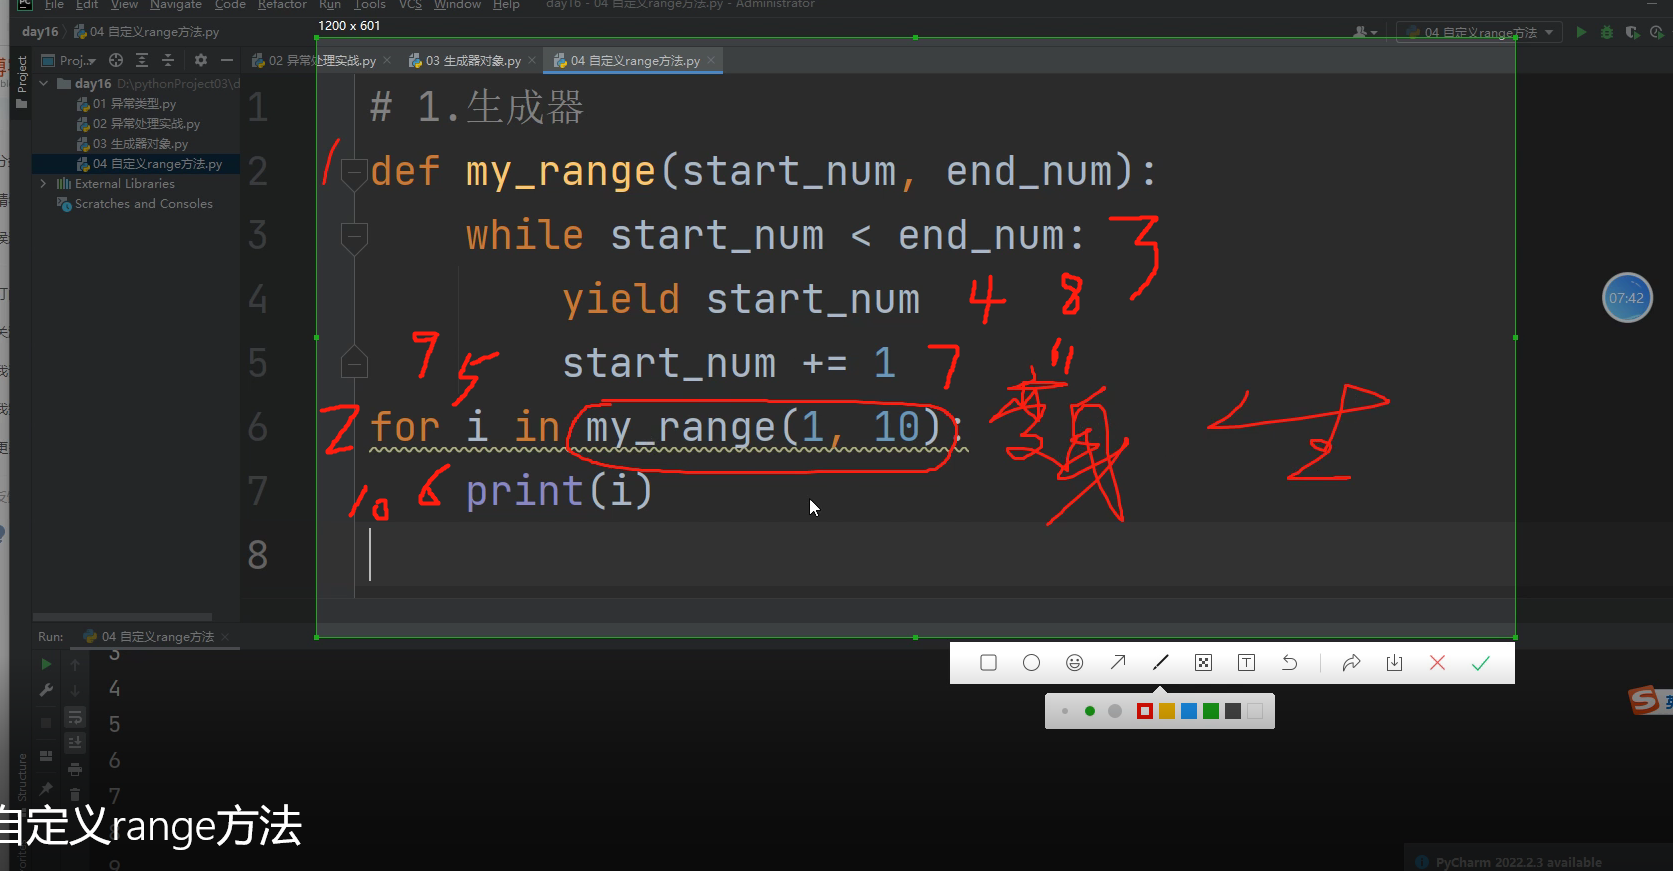Run with coverage from top toolbar
The width and height of the screenshot is (1673, 871).
1632,32
